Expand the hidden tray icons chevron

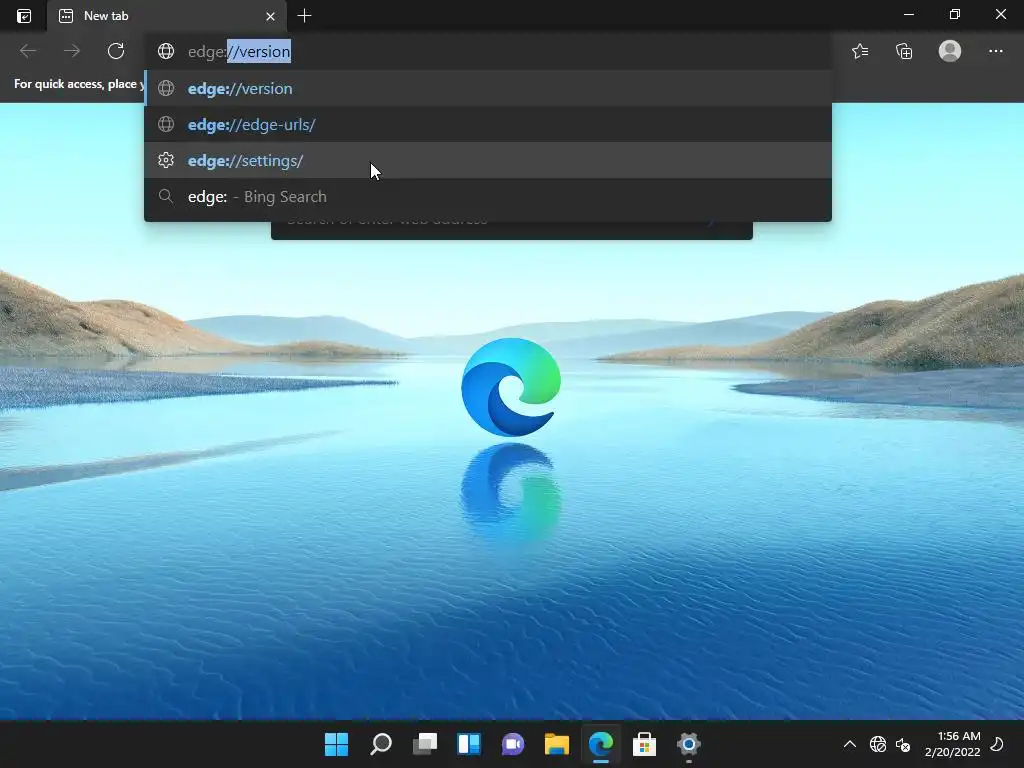click(x=850, y=744)
